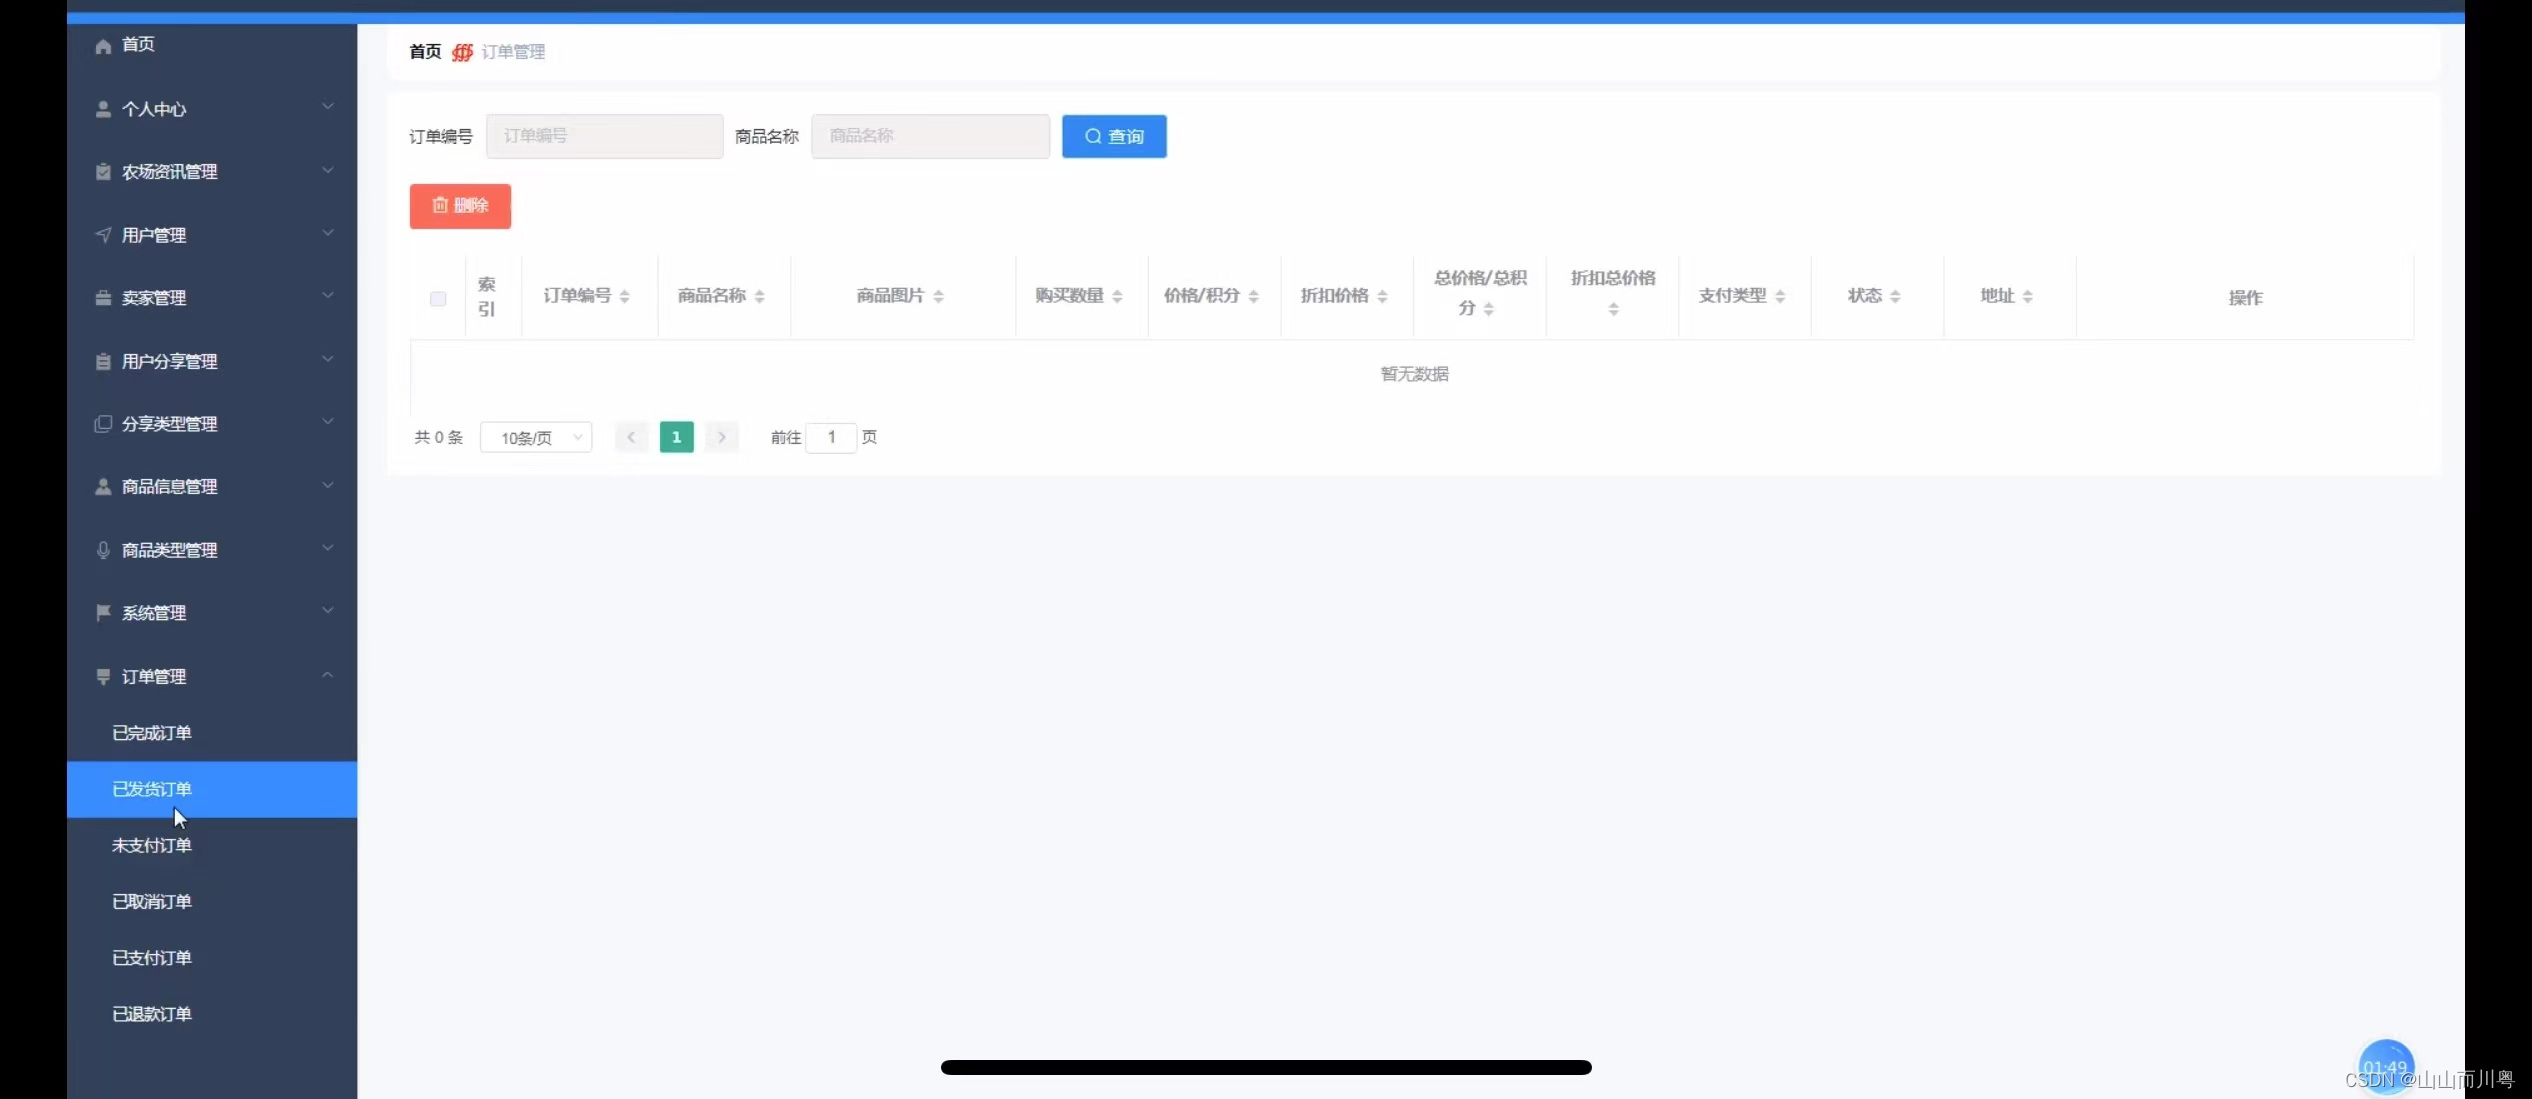
Task: Click the home icon in the sidebar
Action: tap(103, 46)
